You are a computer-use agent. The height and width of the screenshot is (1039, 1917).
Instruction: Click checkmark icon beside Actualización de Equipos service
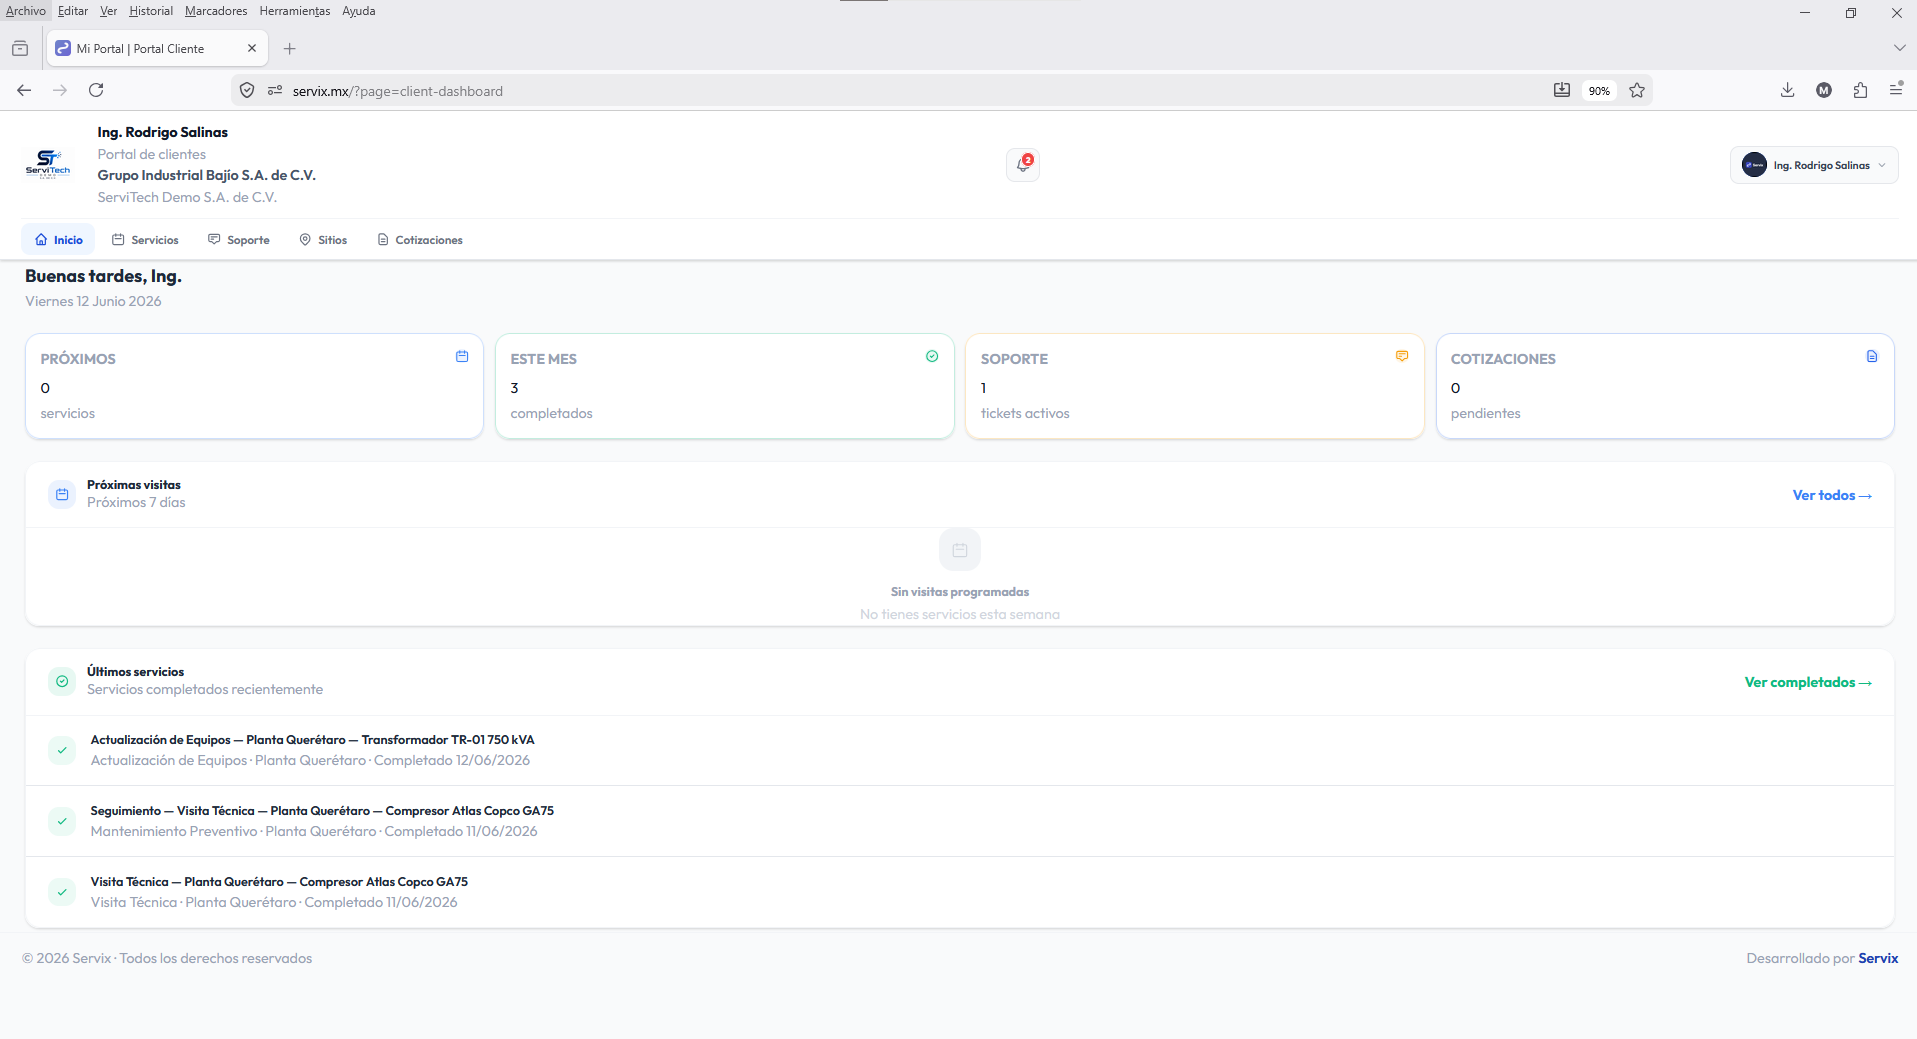[x=62, y=750]
